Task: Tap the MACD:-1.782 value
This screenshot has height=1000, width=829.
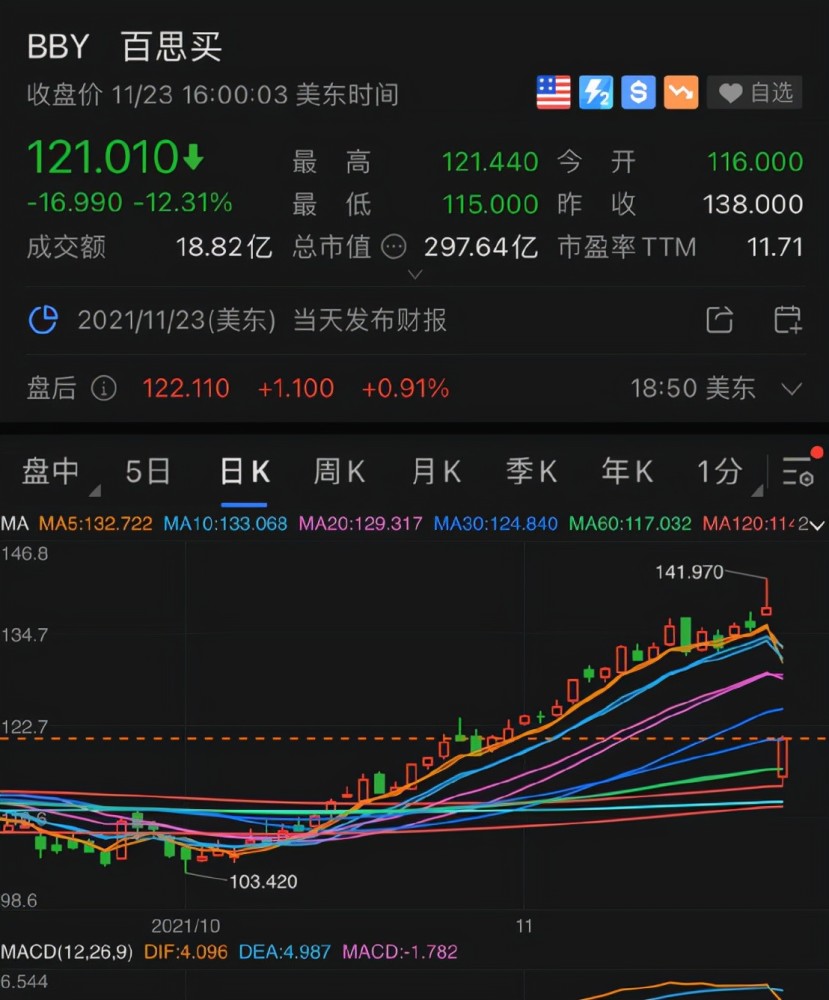Action: 400,952
